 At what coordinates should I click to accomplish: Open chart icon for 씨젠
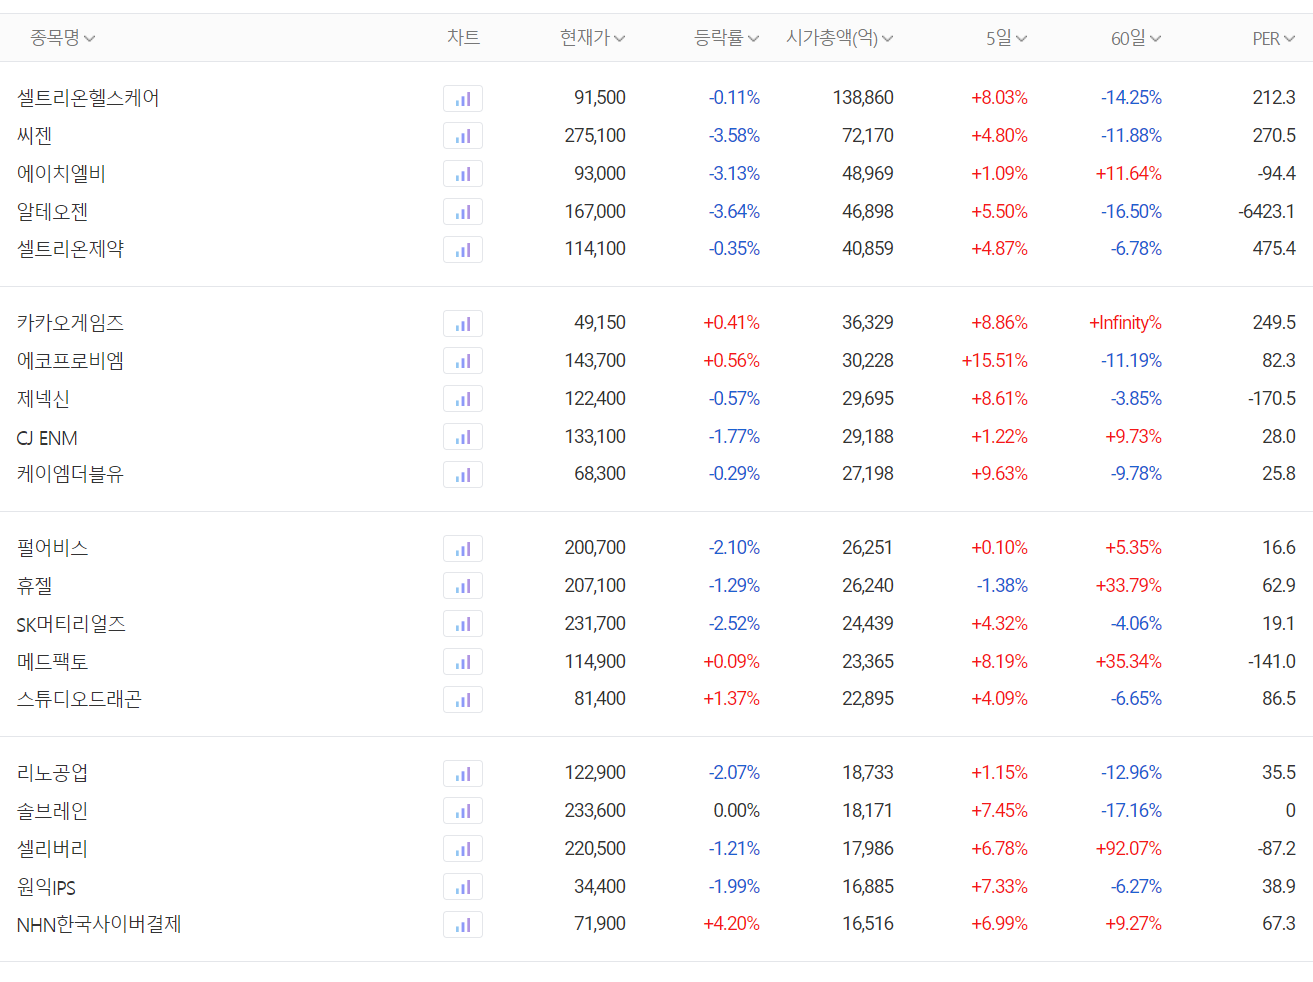coord(463,136)
